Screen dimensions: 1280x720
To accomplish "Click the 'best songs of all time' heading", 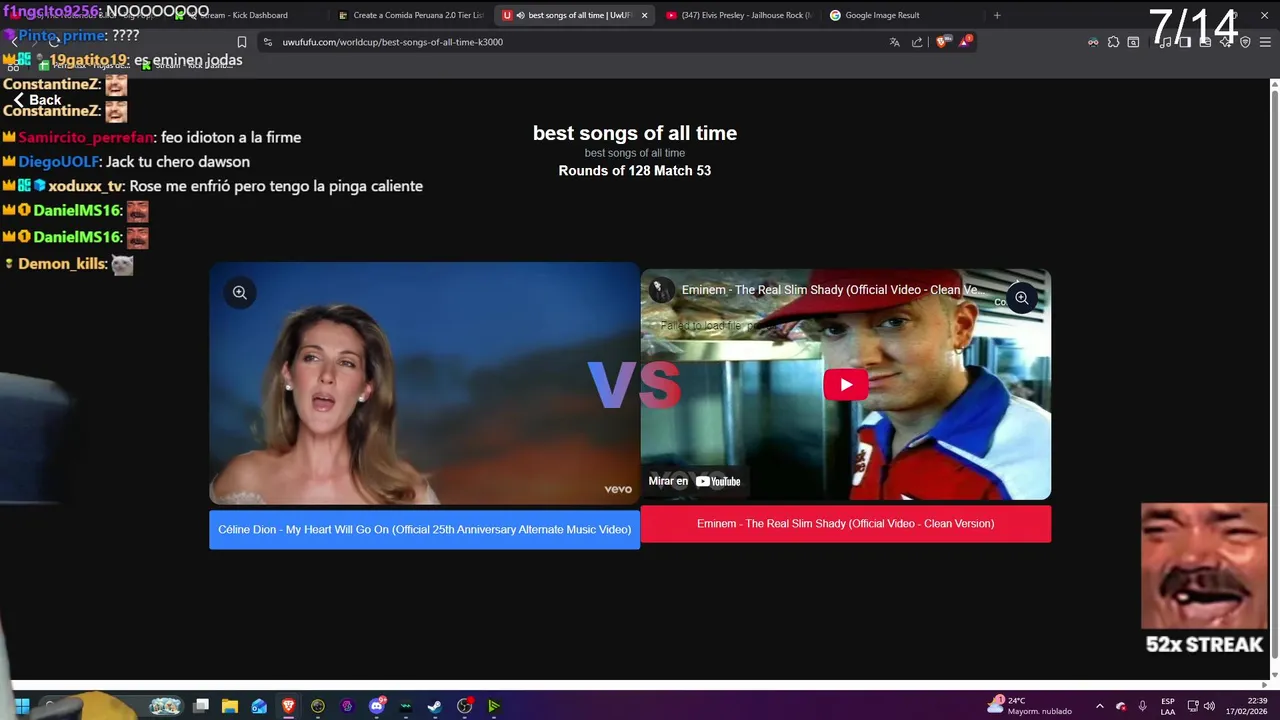I will coord(635,133).
